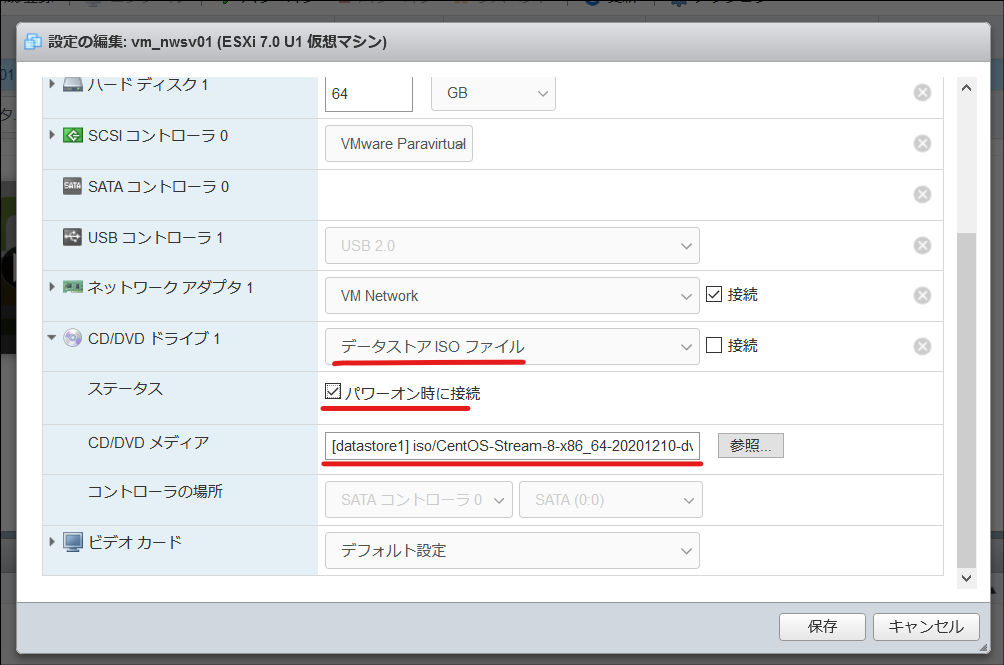The height and width of the screenshot is (665, 1004).
Task: Open the SATA (0:0) dropdown
Action: tap(611, 499)
